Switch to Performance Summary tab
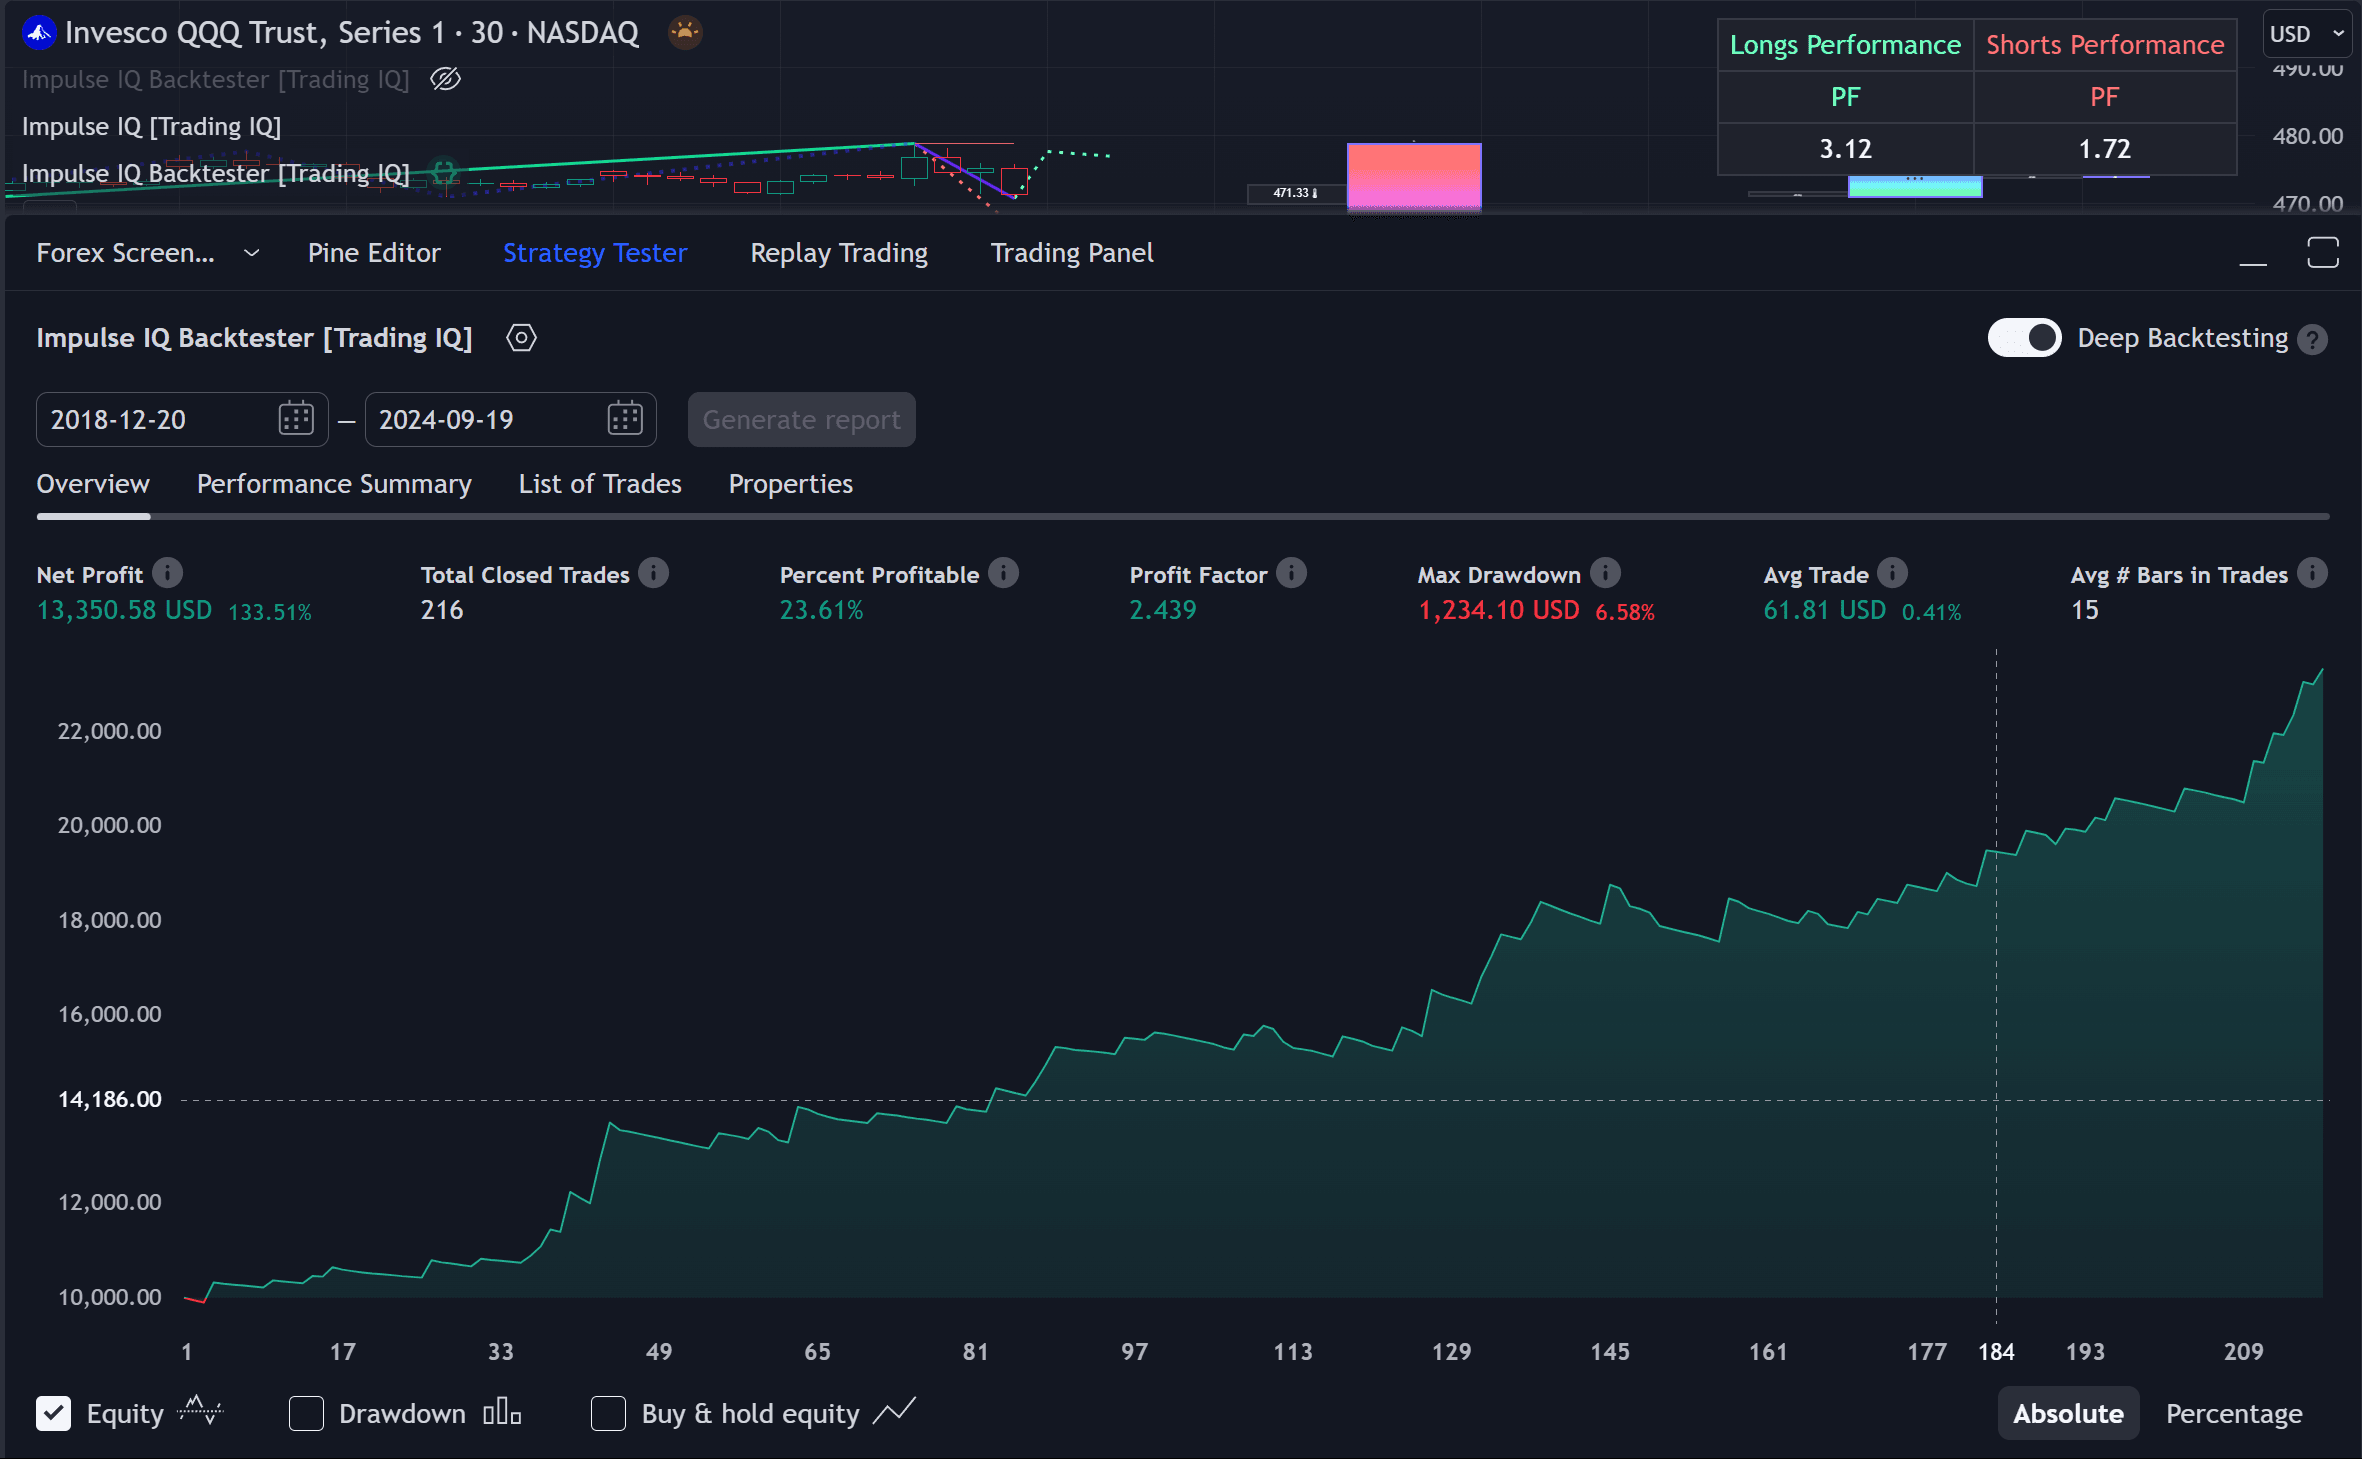 click(x=334, y=484)
